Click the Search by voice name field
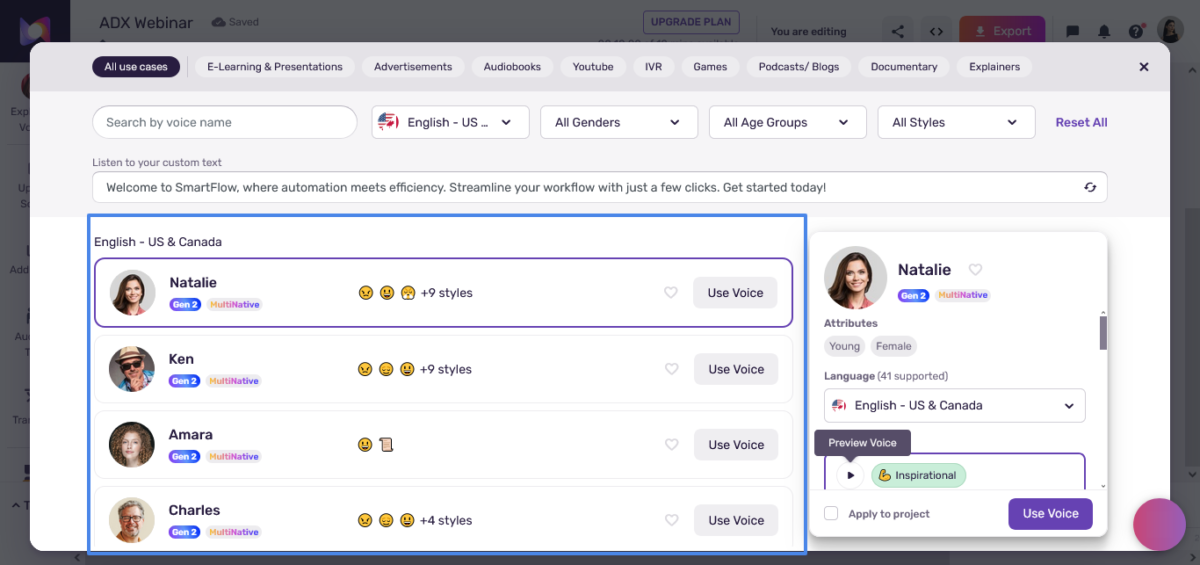Image resolution: width=1200 pixels, height=565 pixels. [225, 122]
